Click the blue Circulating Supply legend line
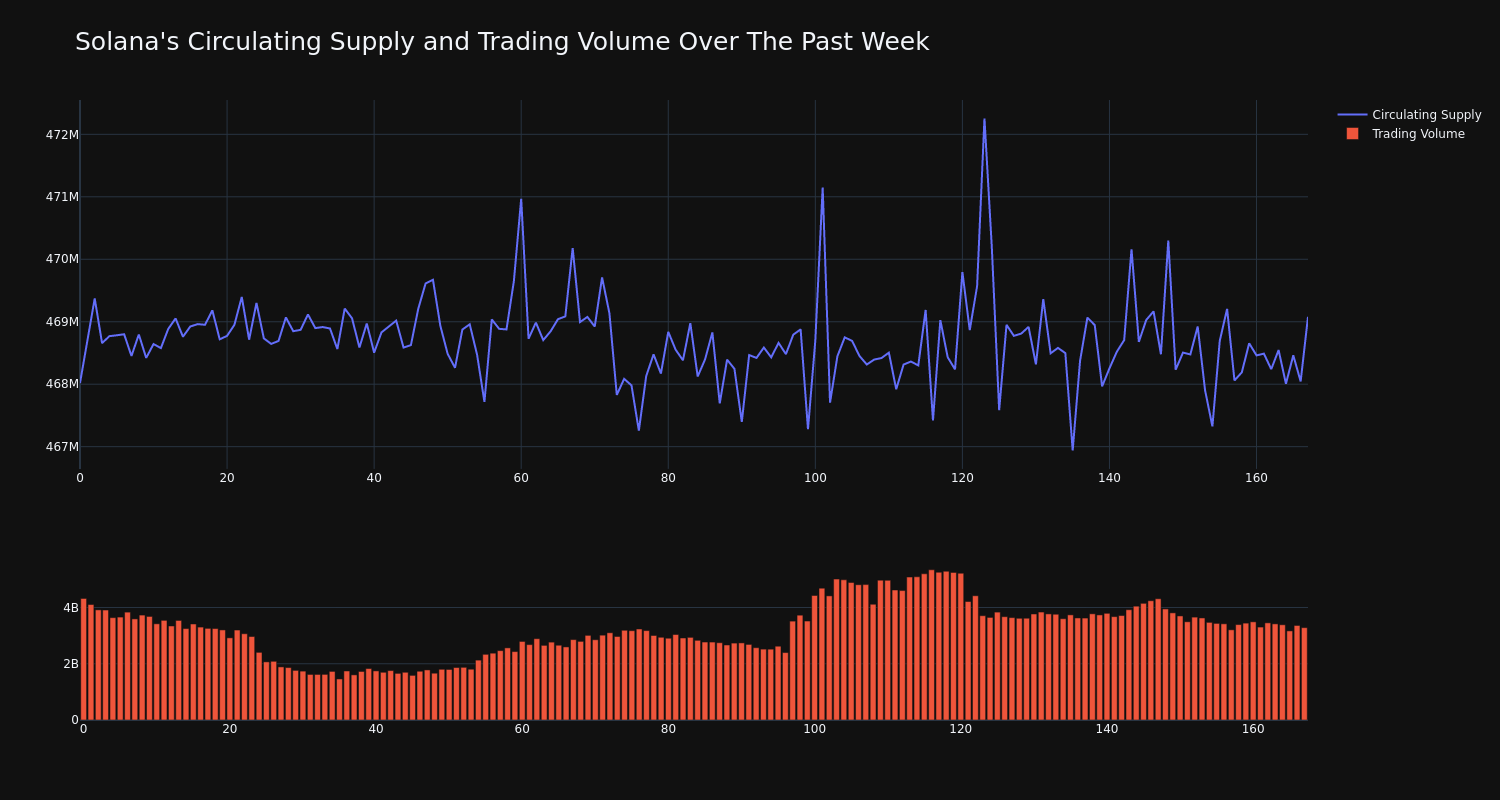Screen dimensions: 1500x800 pos(1352,115)
